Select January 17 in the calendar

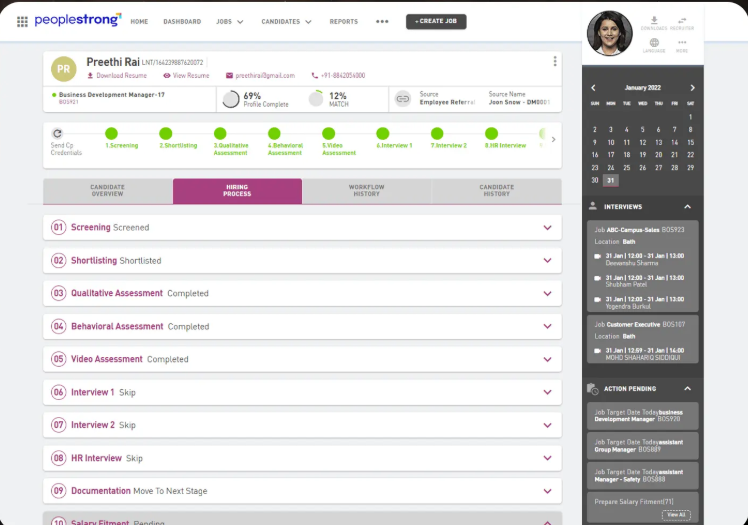(611, 155)
